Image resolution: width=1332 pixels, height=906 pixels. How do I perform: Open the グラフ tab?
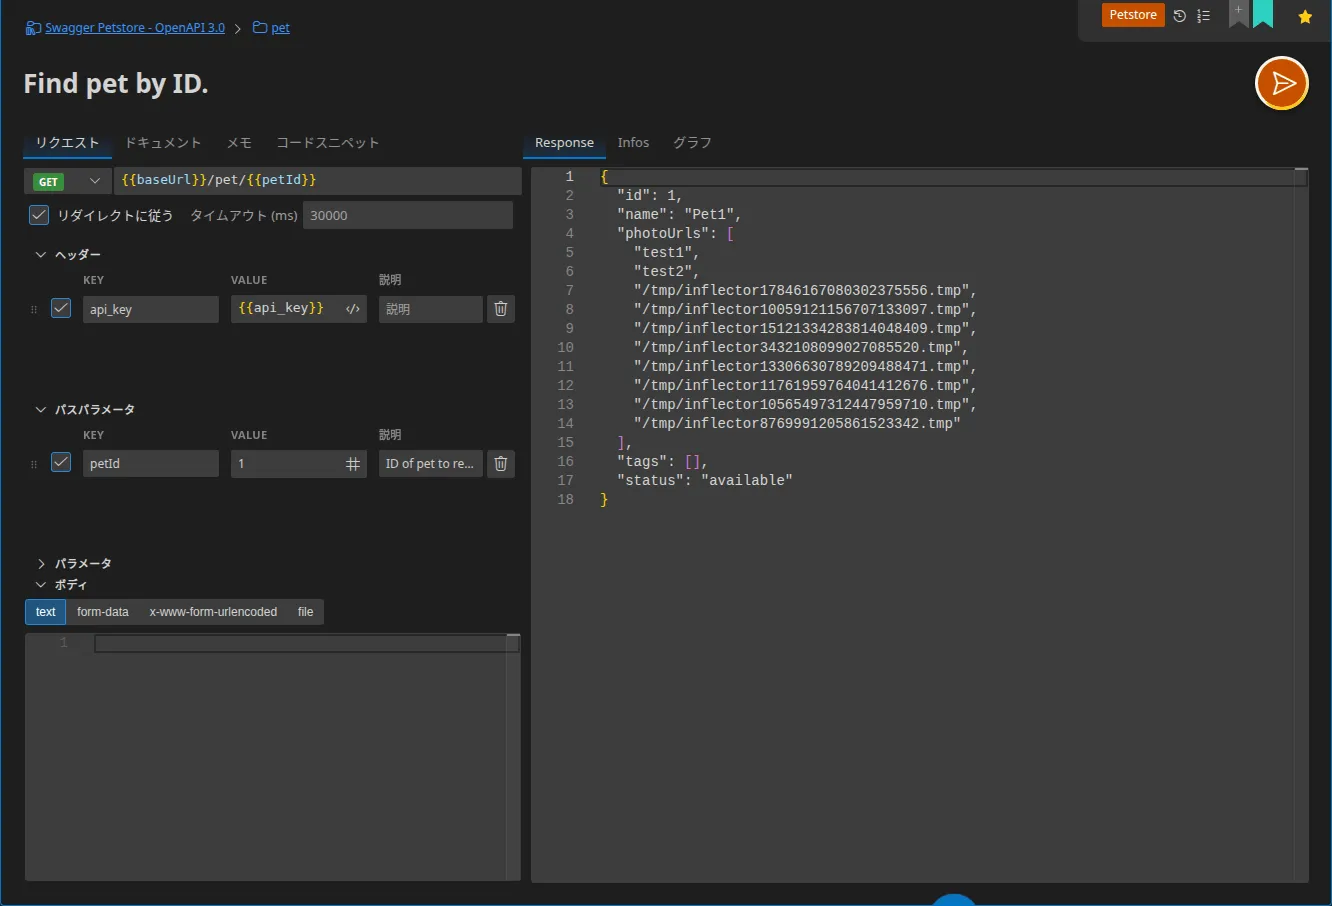tap(692, 143)
